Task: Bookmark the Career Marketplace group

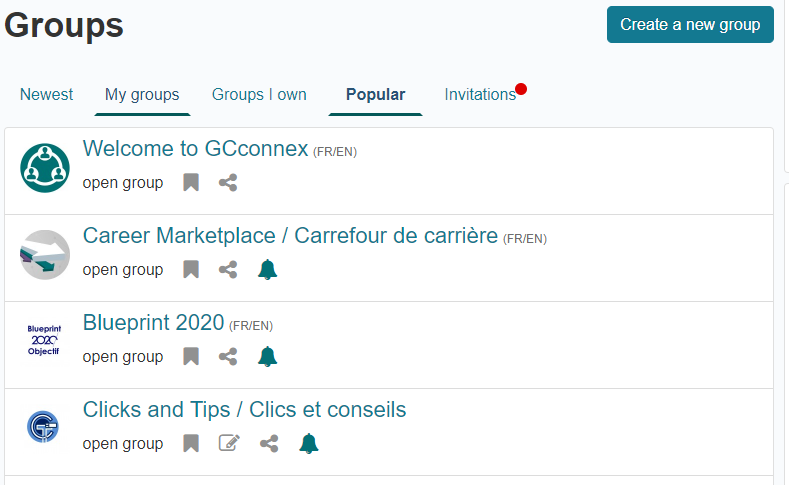Action: [191, 269]
